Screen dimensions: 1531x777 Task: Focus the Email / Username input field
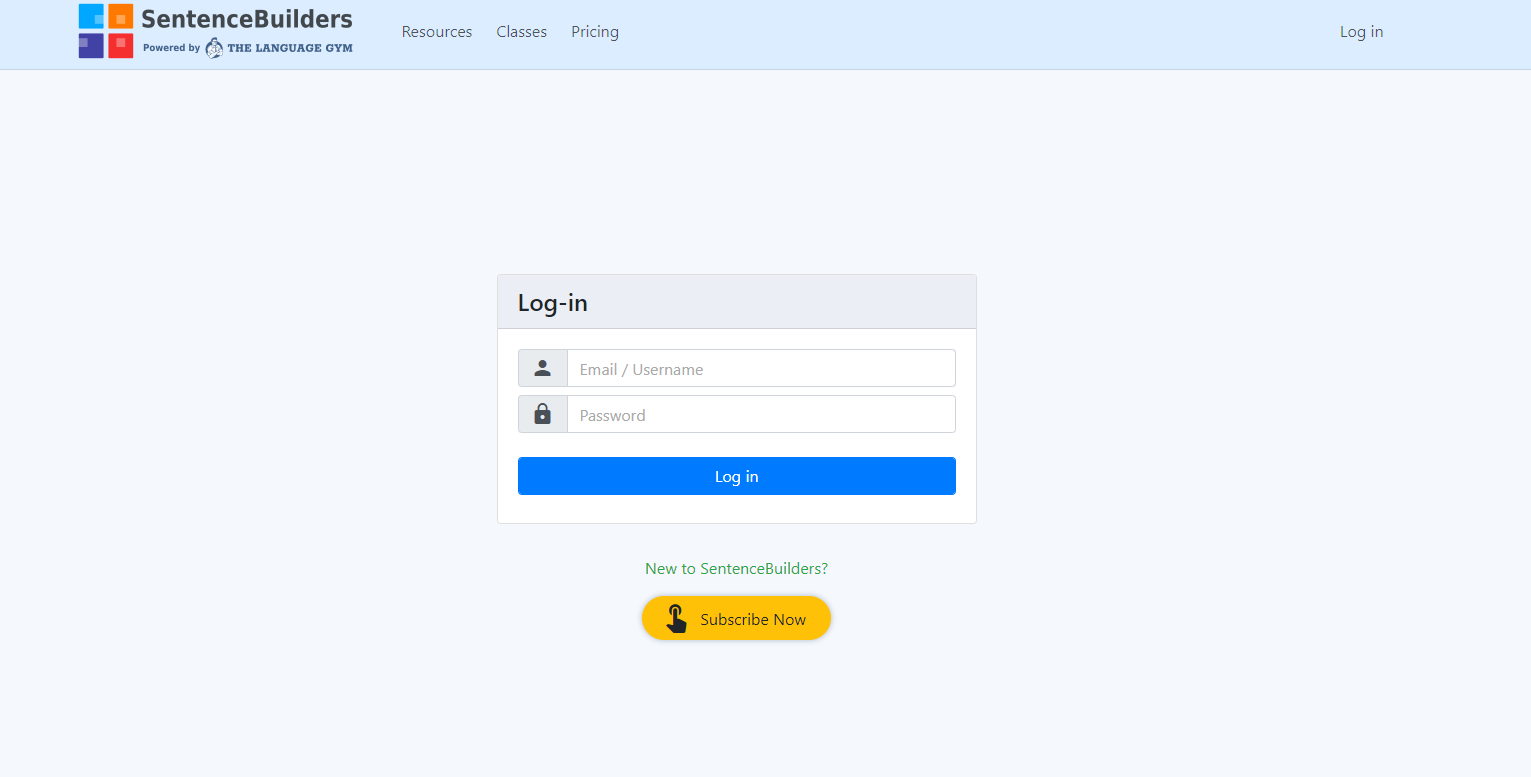[761, 368]
